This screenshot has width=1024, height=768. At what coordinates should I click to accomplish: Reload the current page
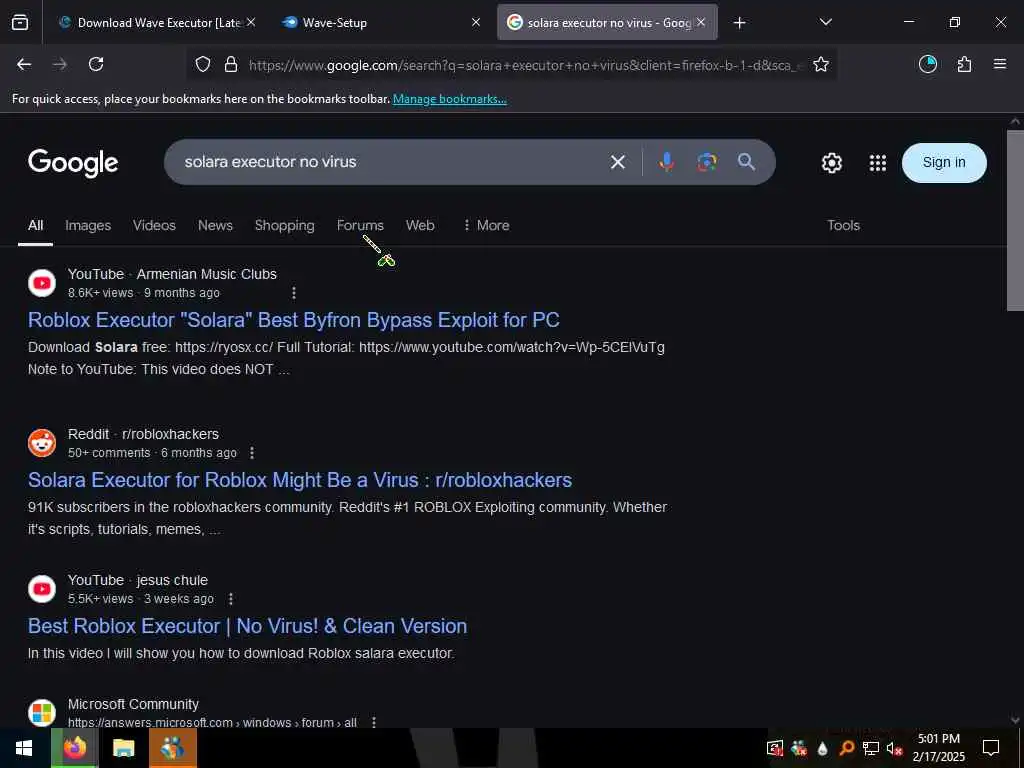[x=96, y=64]
